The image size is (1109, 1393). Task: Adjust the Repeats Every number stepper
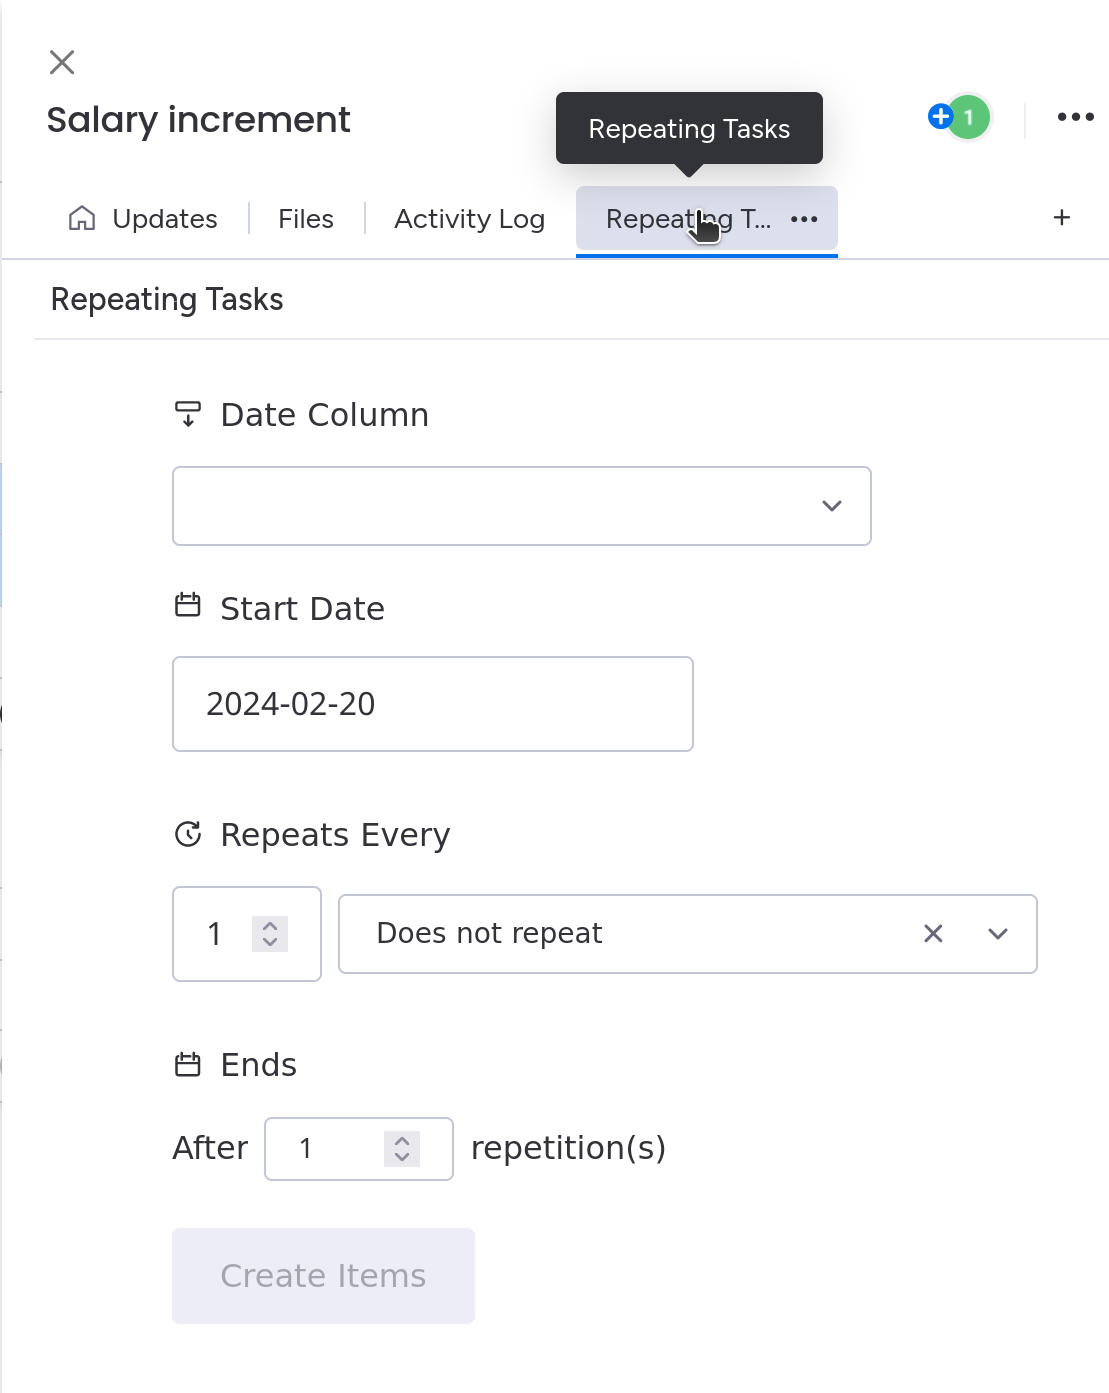[x=270, y=934]
